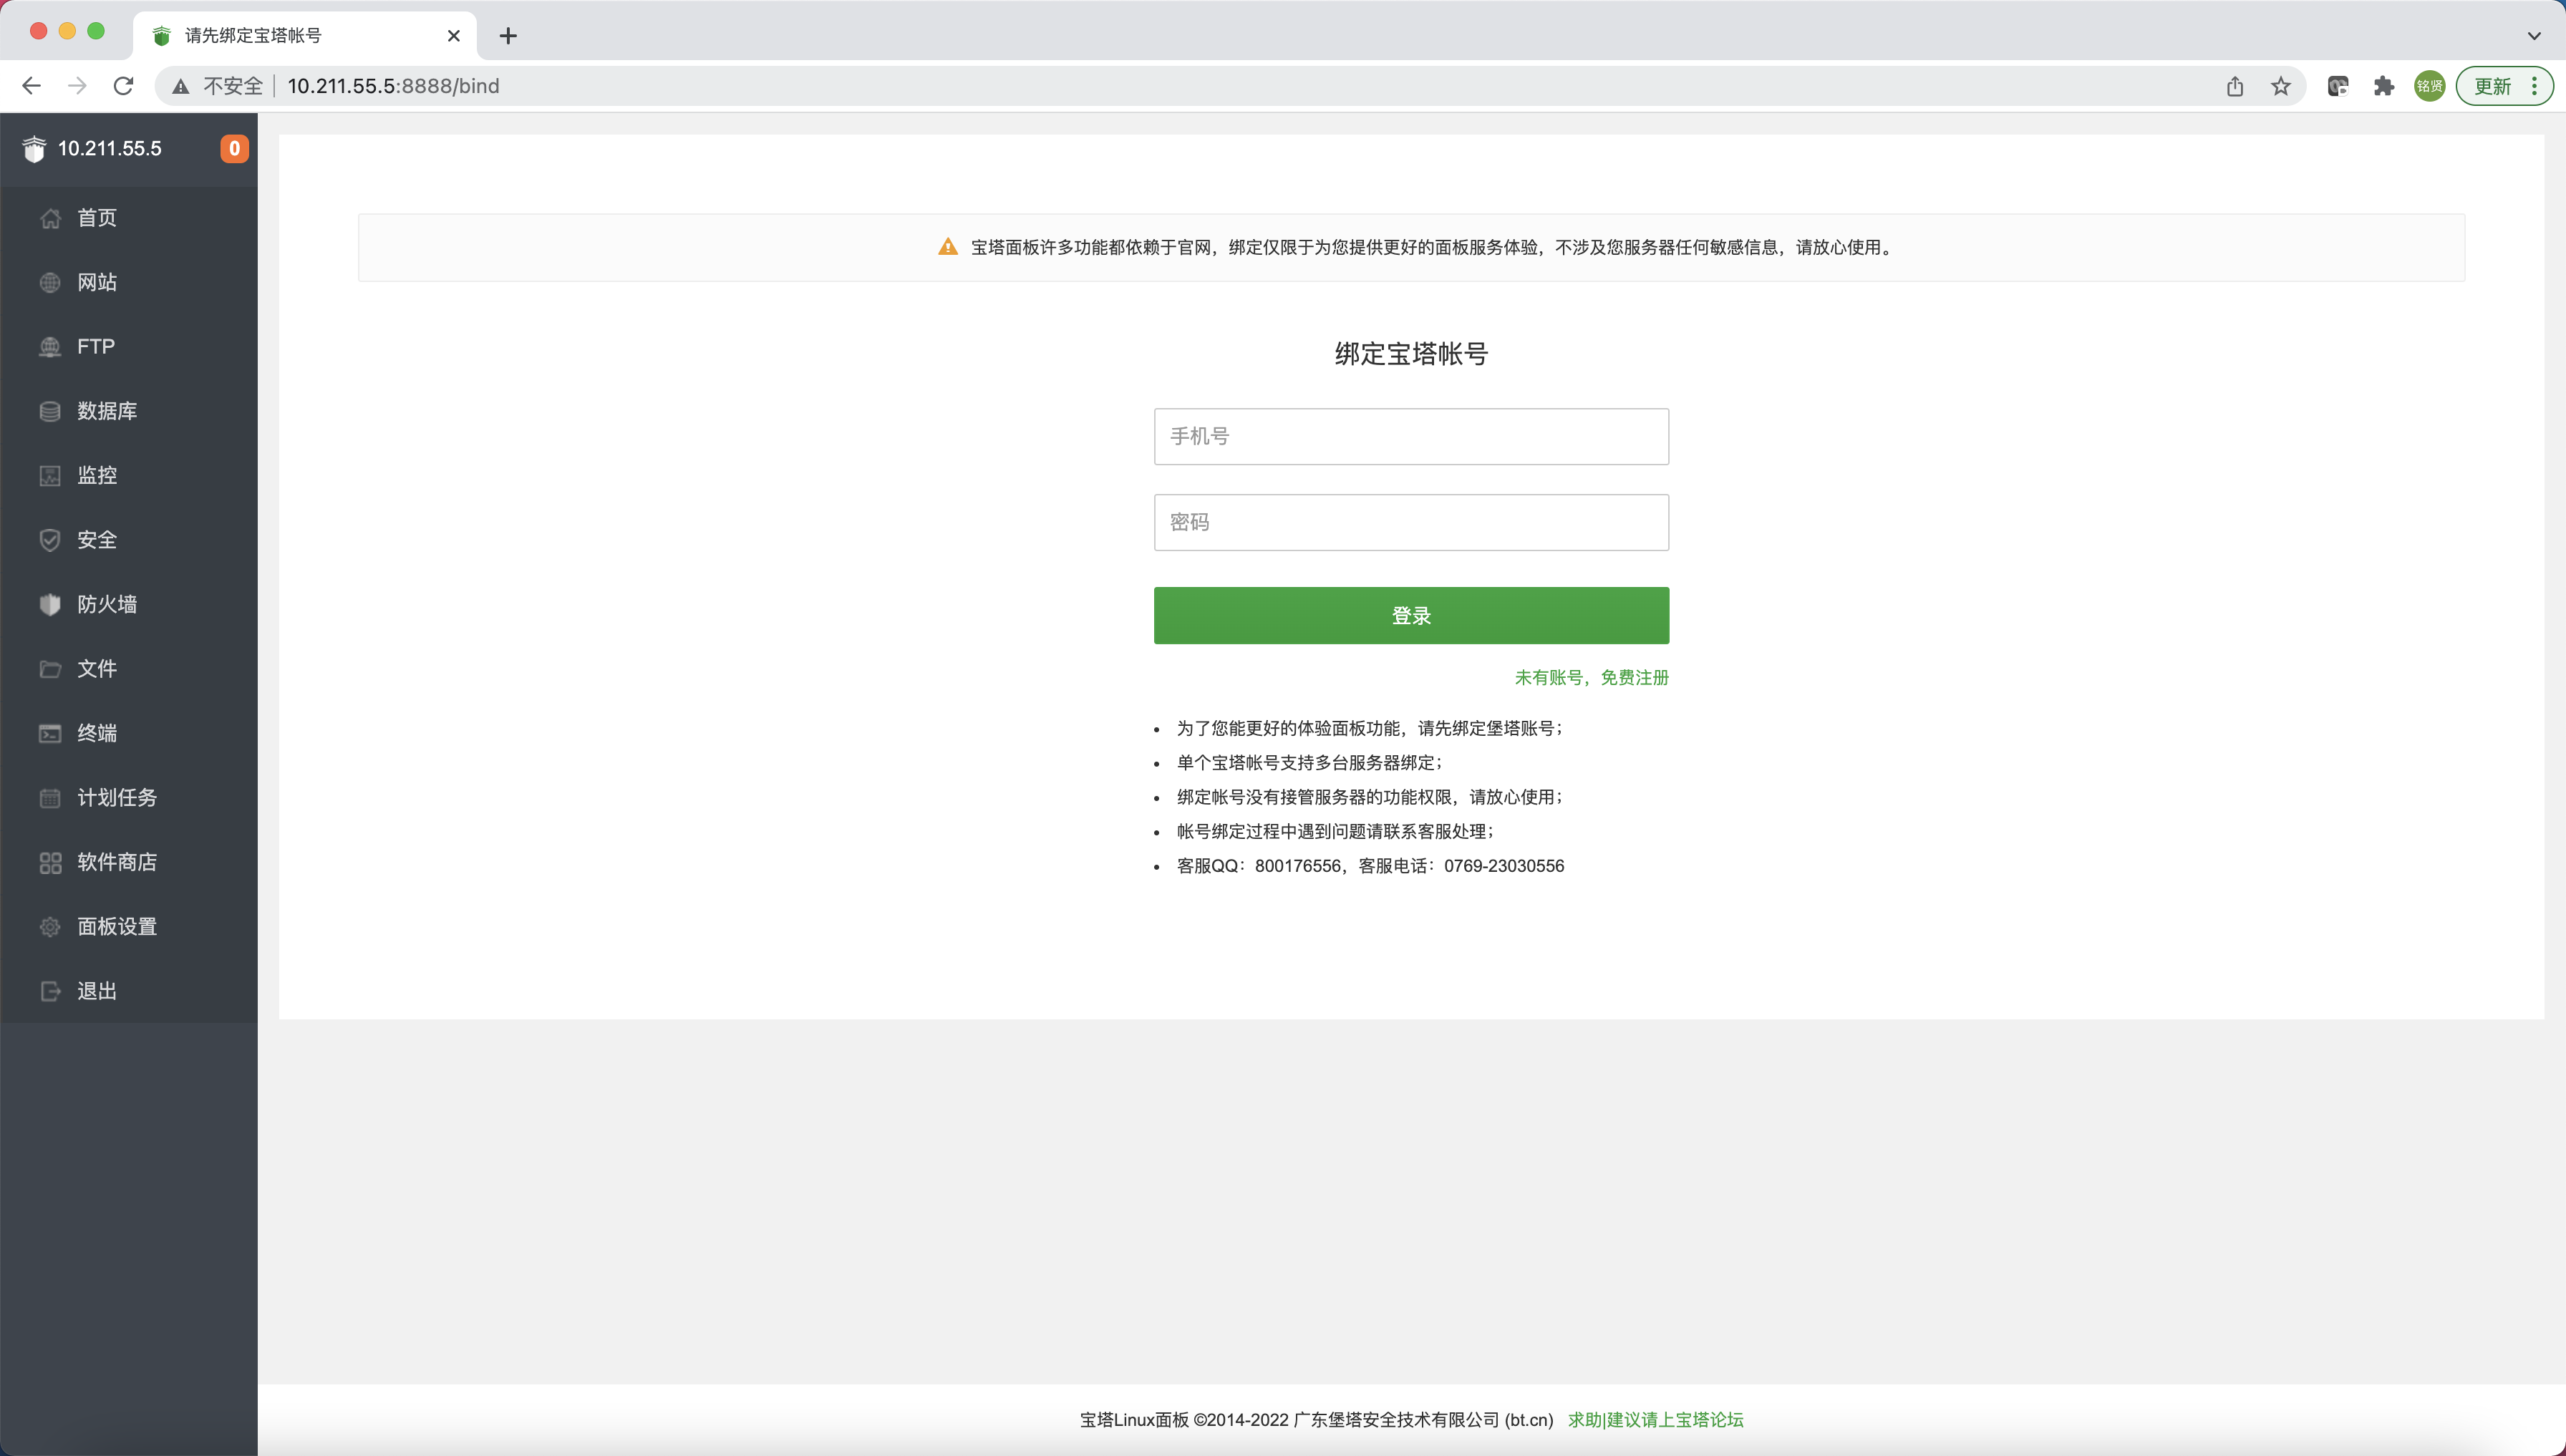Open the 数据库 database icon
The image size is (2566, 1456).
click(50, 411)
